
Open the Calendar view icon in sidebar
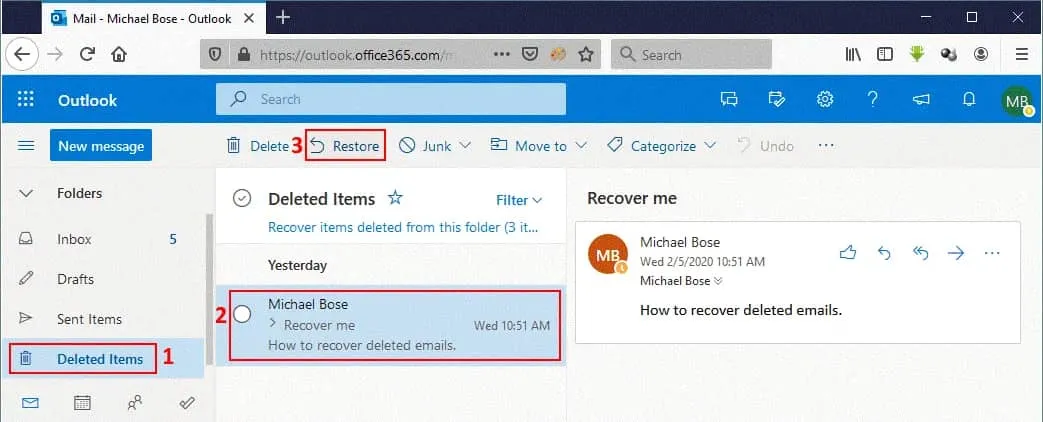(82, 403)
